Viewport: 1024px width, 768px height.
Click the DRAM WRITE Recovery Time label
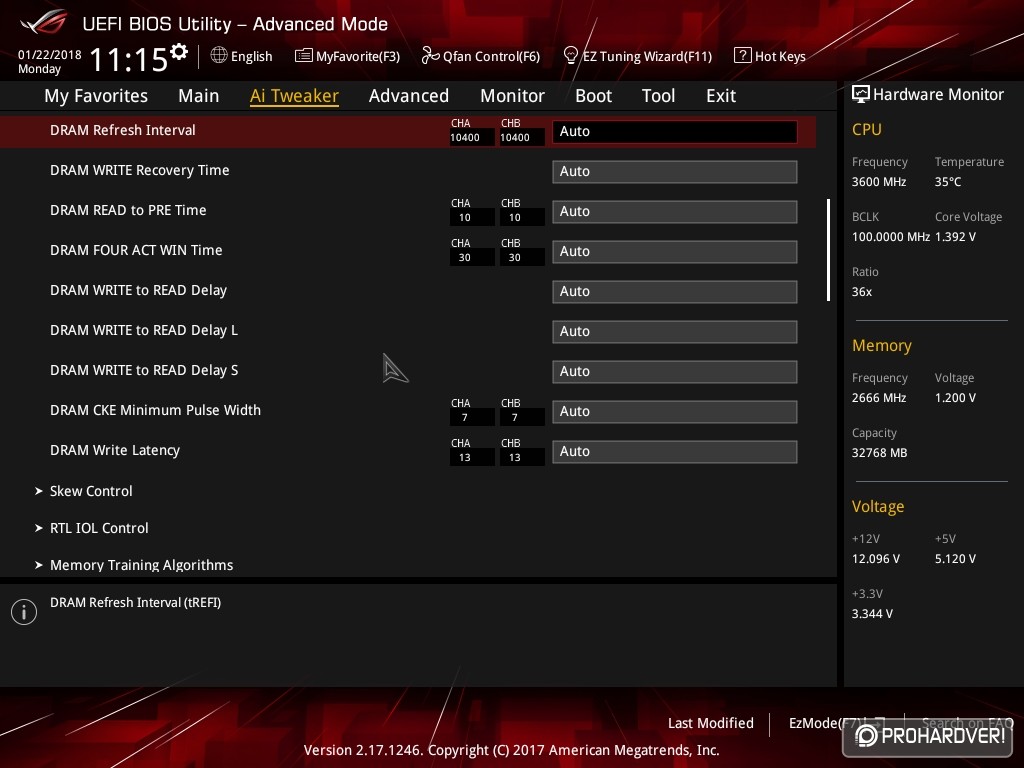pyautogui.click(x=140, y=170)
